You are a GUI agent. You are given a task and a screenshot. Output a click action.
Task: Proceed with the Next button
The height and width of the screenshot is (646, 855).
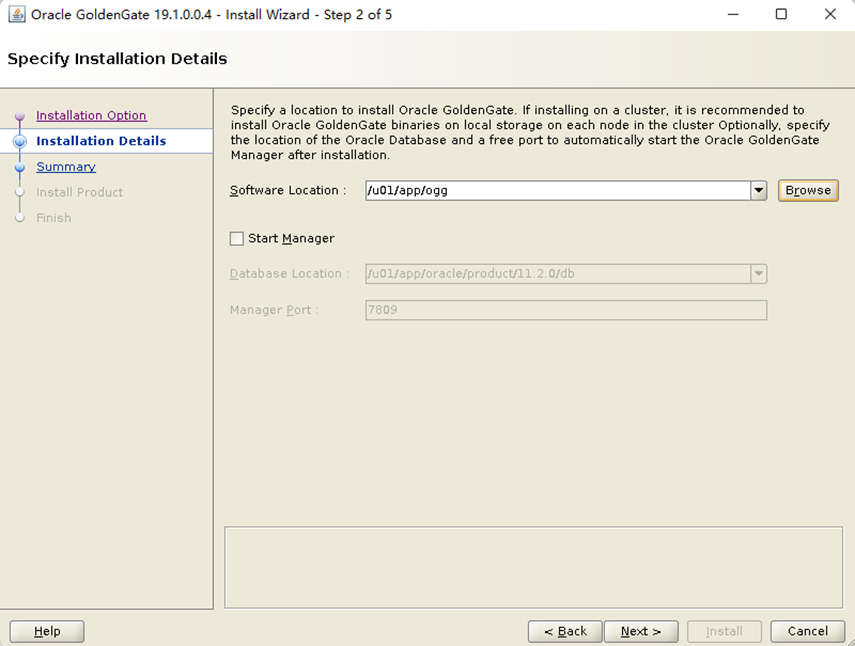[x=641, y=631]
